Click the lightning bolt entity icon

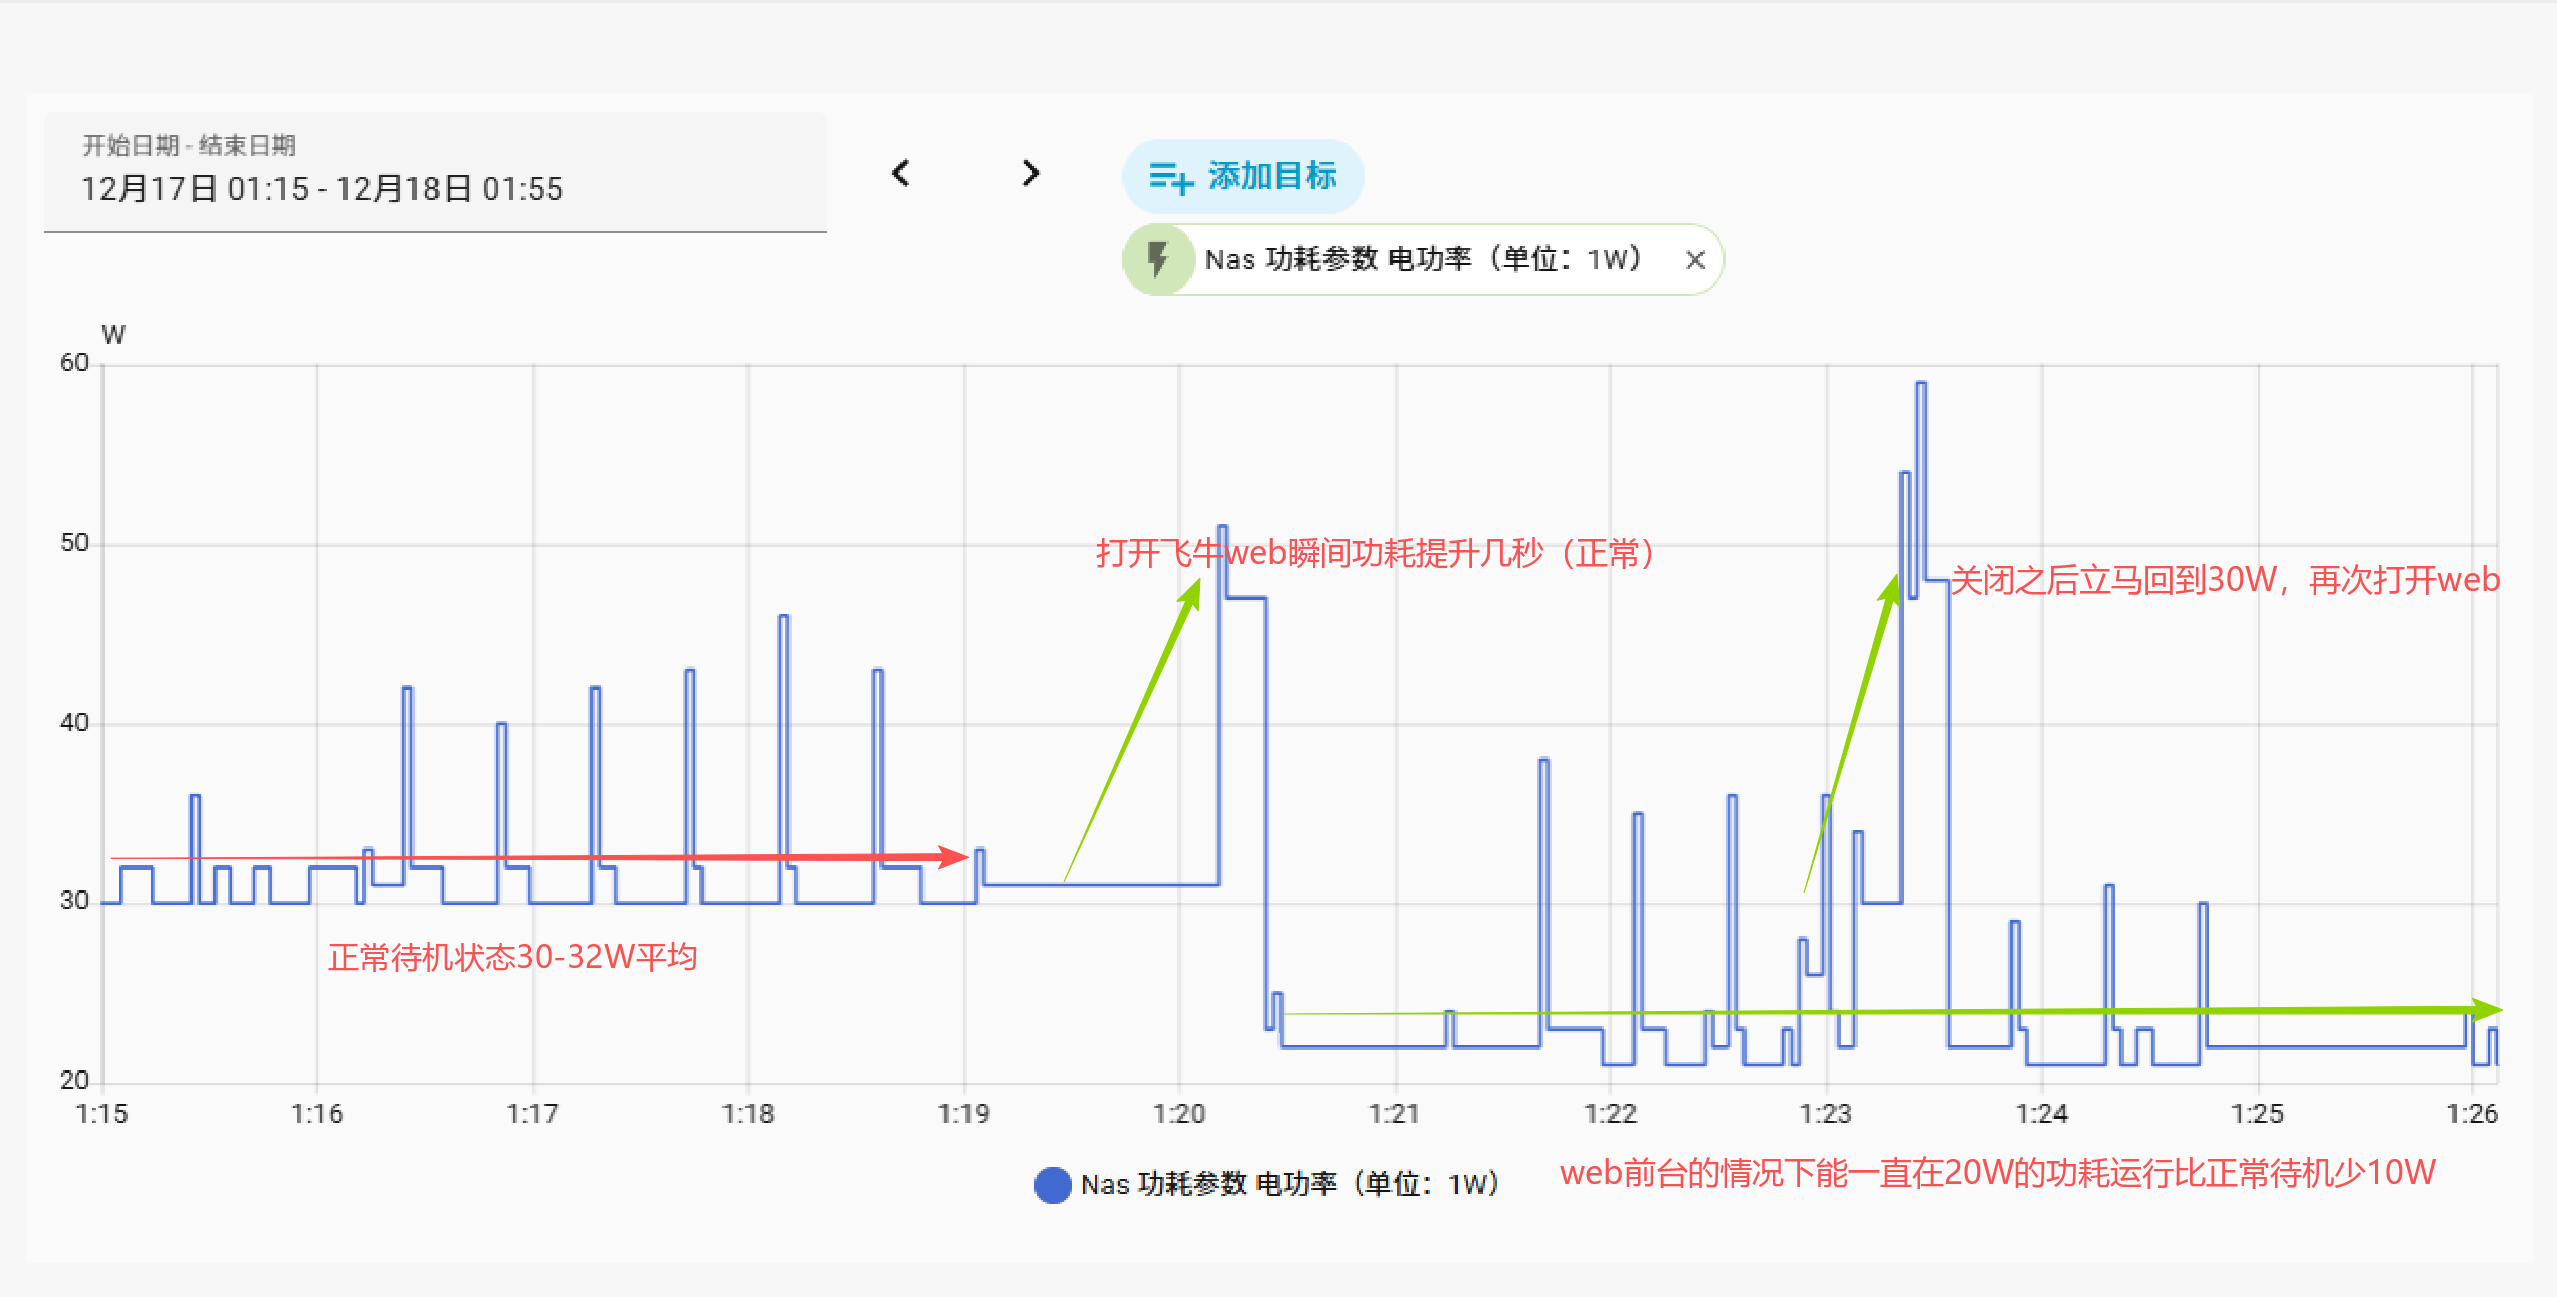[1158, 259]
